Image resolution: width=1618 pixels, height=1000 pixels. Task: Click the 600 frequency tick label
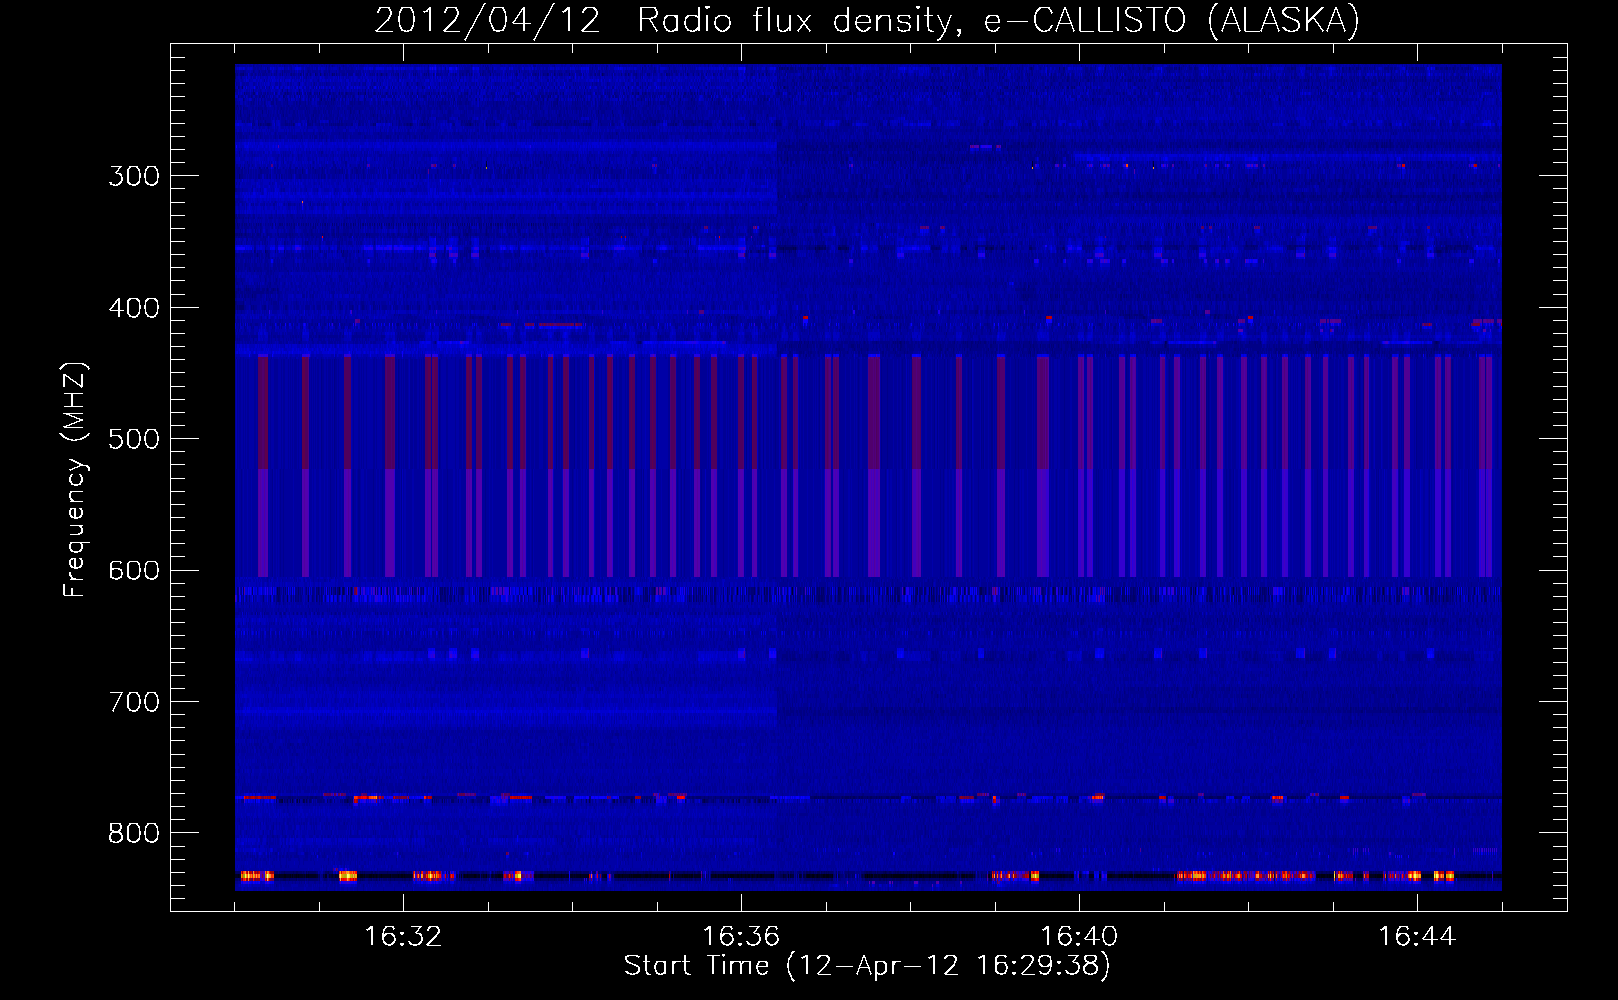point(134,571)
